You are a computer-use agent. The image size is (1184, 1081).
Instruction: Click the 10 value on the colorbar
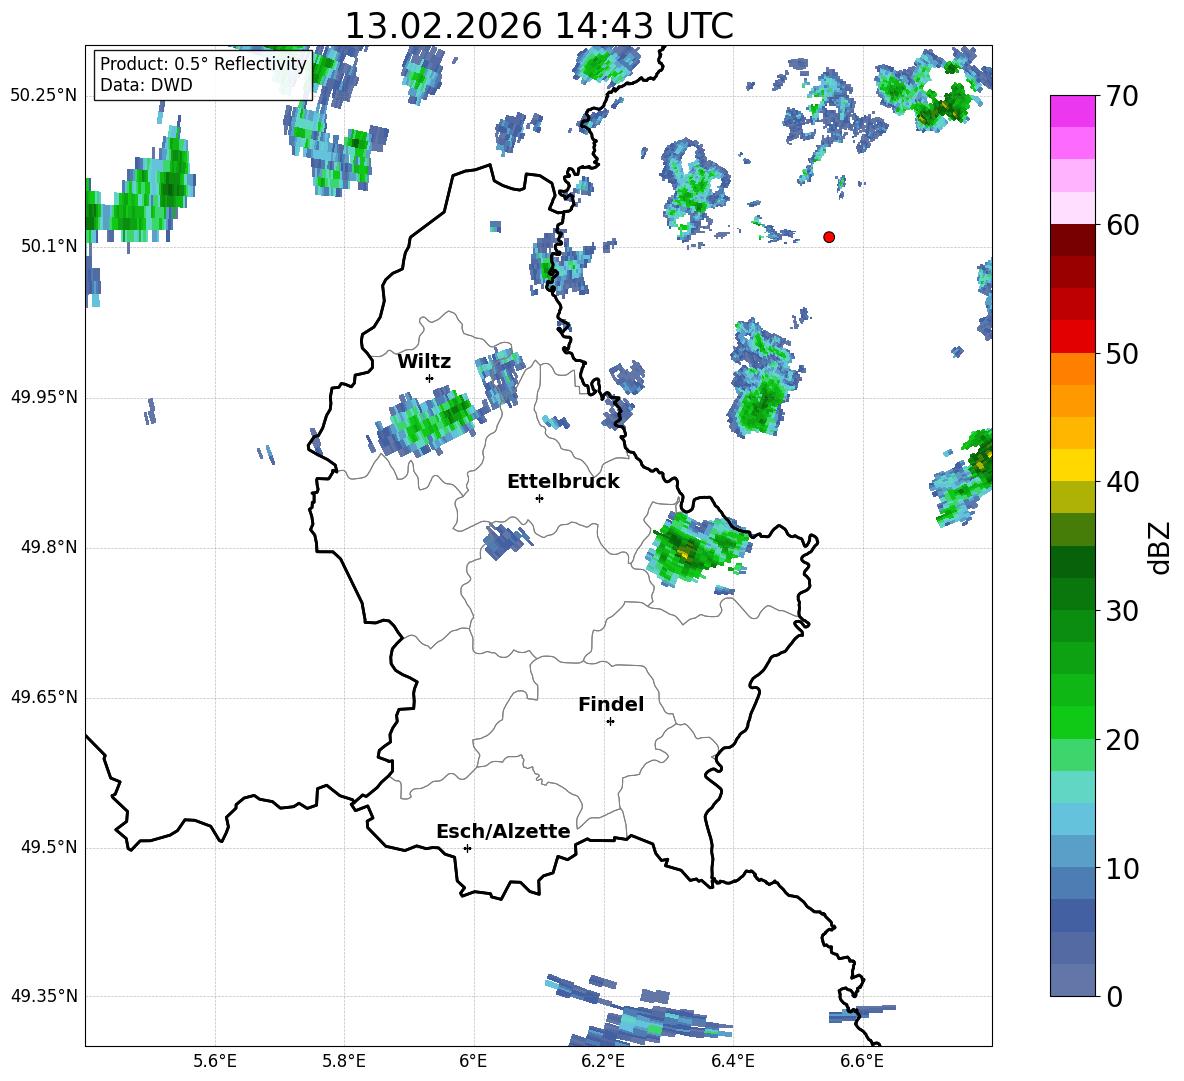[1121, 868]
